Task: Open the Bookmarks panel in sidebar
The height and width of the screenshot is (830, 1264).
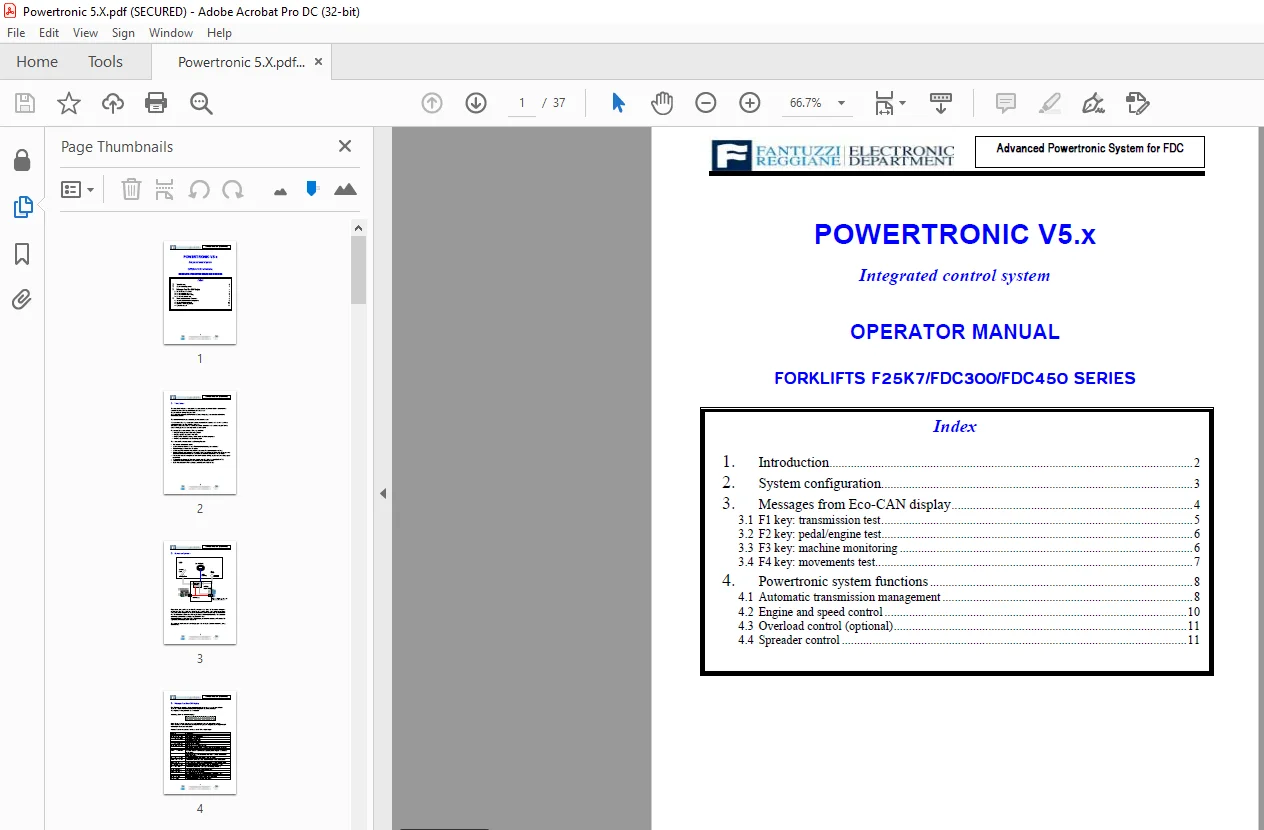Action: click(x=22, y=254)
